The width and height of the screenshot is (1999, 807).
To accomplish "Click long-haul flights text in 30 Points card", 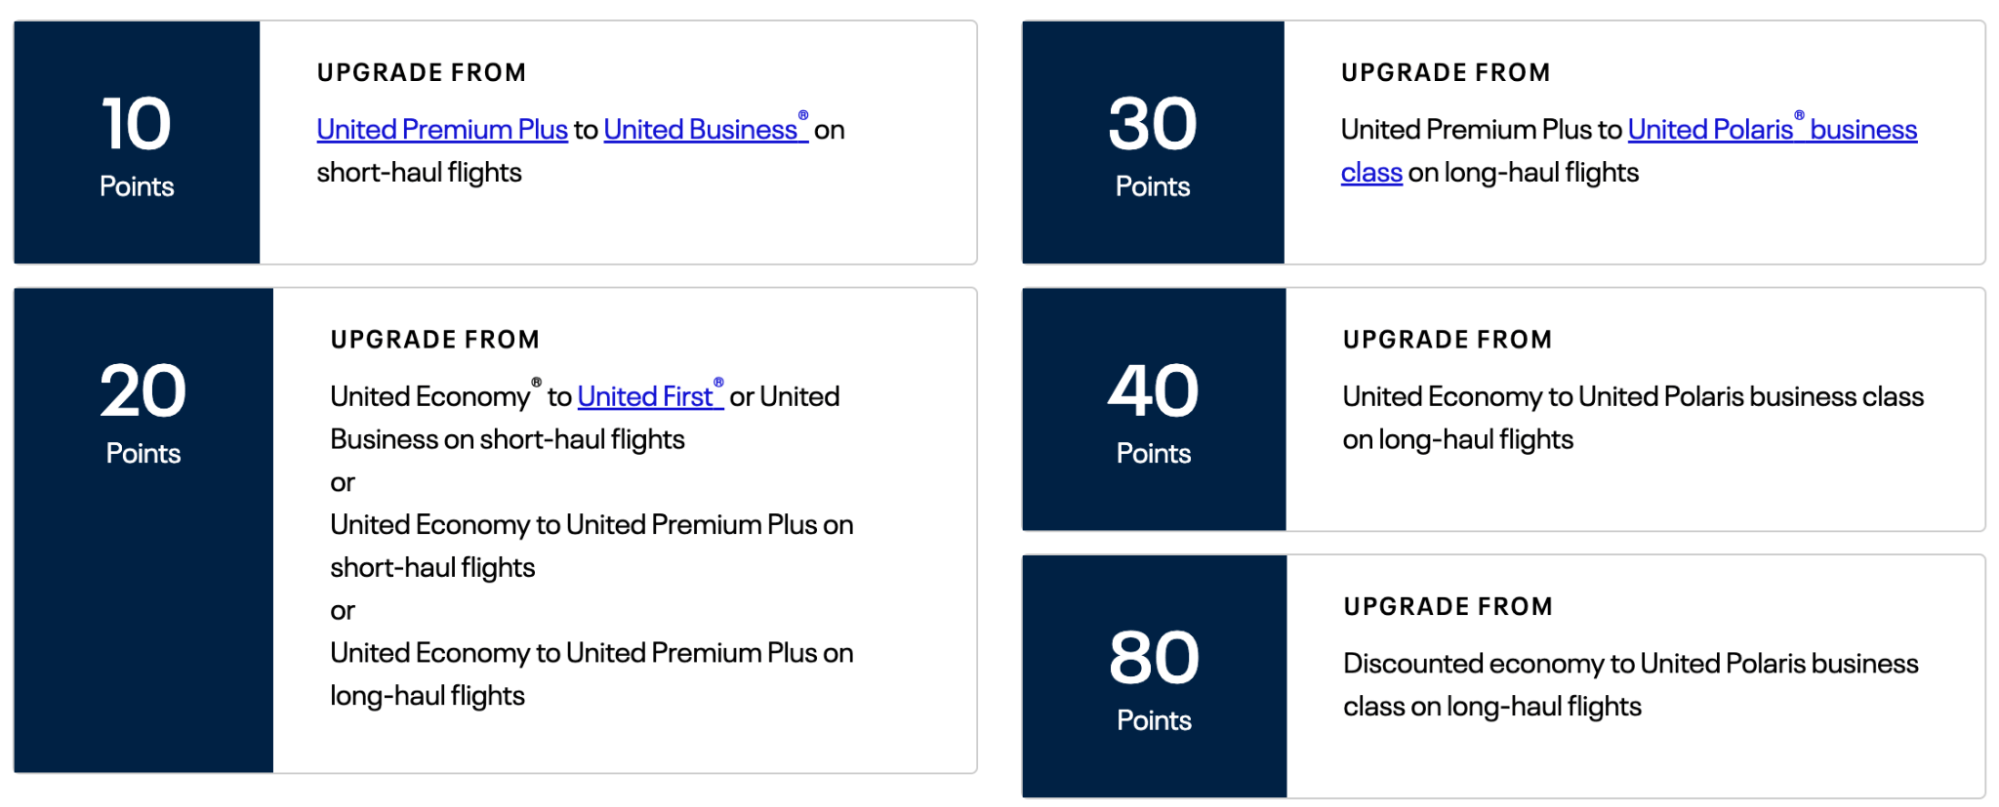I will click(1523, 173).
